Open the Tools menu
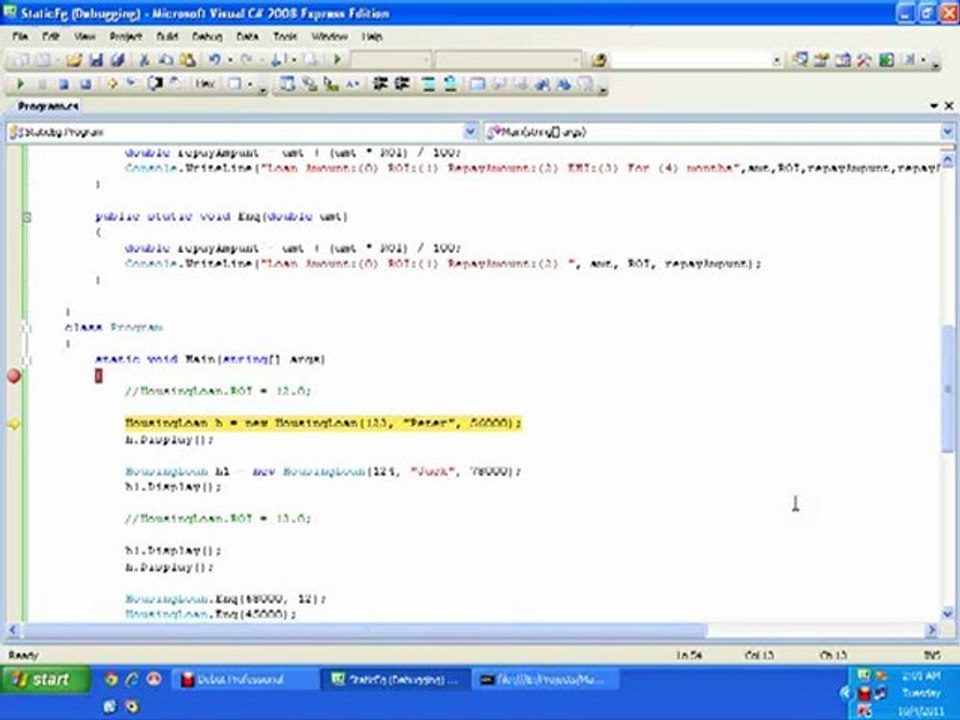 coord(285,37)
